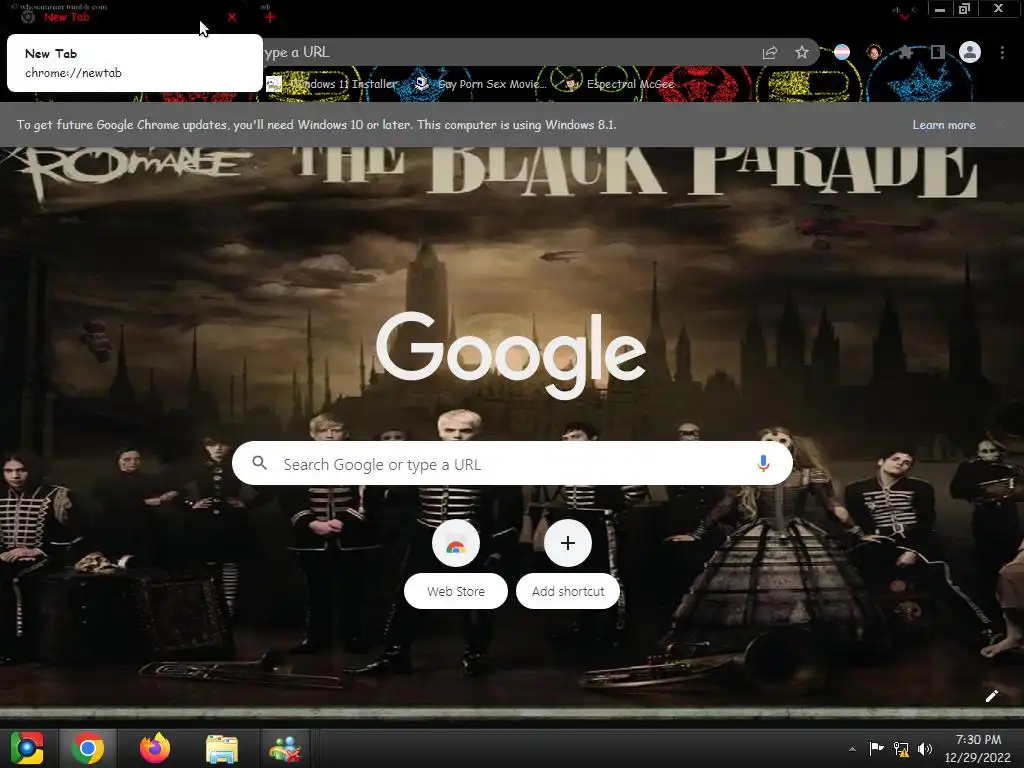Open a new tab with the red plus
1024x768 pixels.
pyautogui.click(x=270, y=18)
